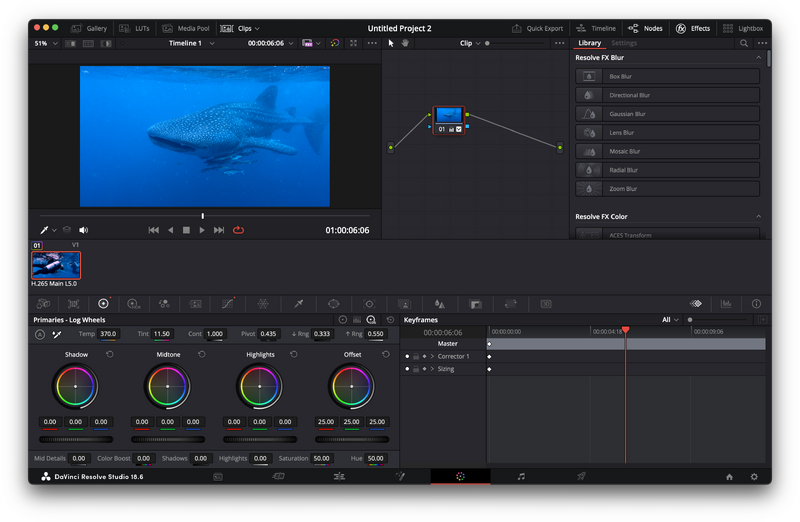Select the H.265 clip thumbnail
This screenshot has width=800, height=522.
(56, 264)
